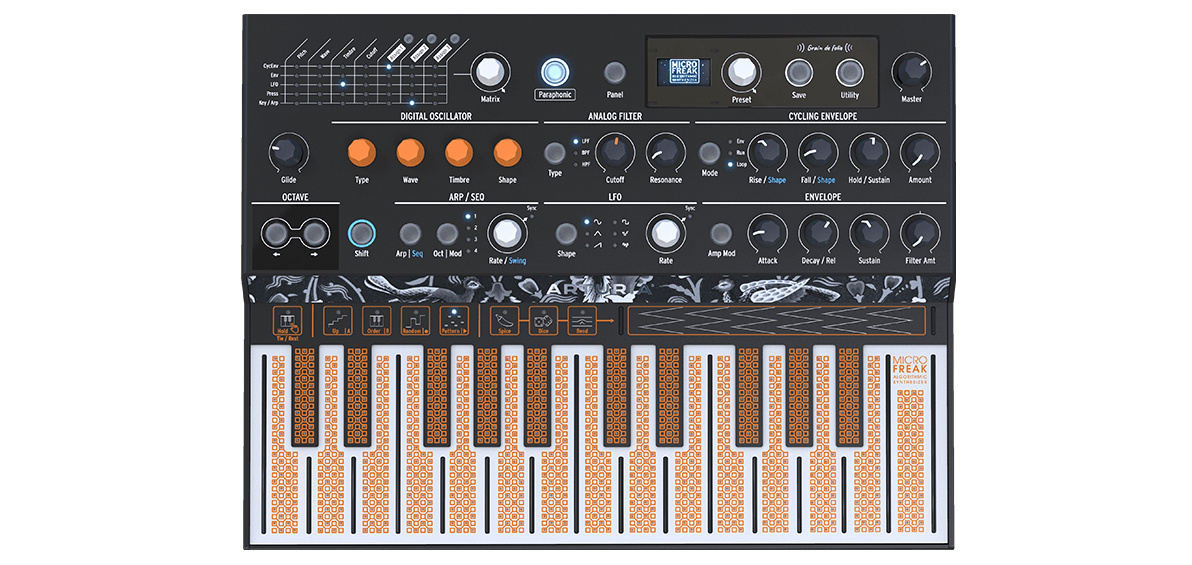Viewport: 1192px width, 565px height.
Task: Click the orange Wave knob
Action: (411, 153)
